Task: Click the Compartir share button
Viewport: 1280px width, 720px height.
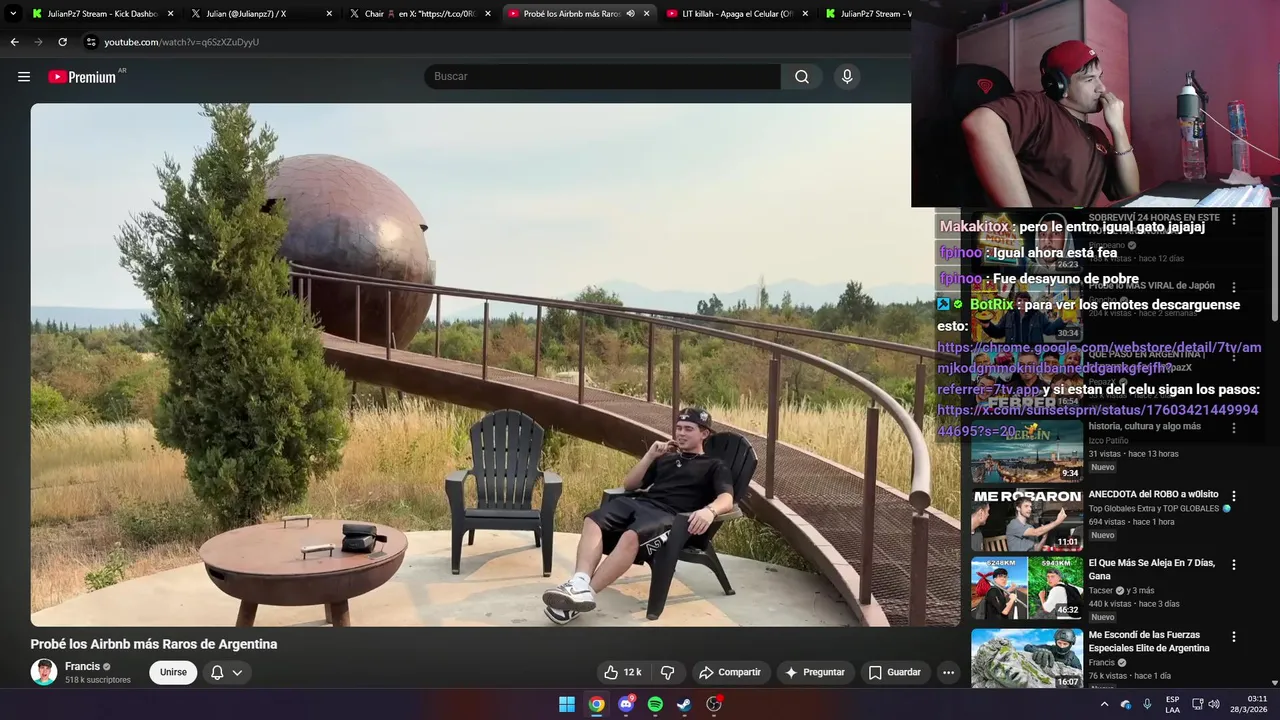Action: click(730, 672)
